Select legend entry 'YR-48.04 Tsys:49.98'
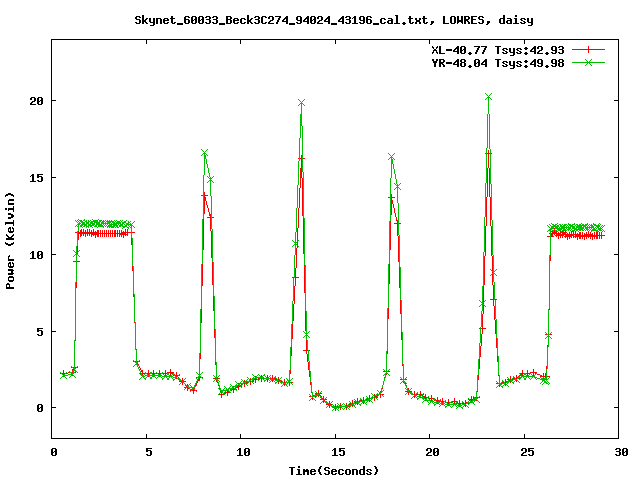640x480 pixels. (x=498, y=63)
